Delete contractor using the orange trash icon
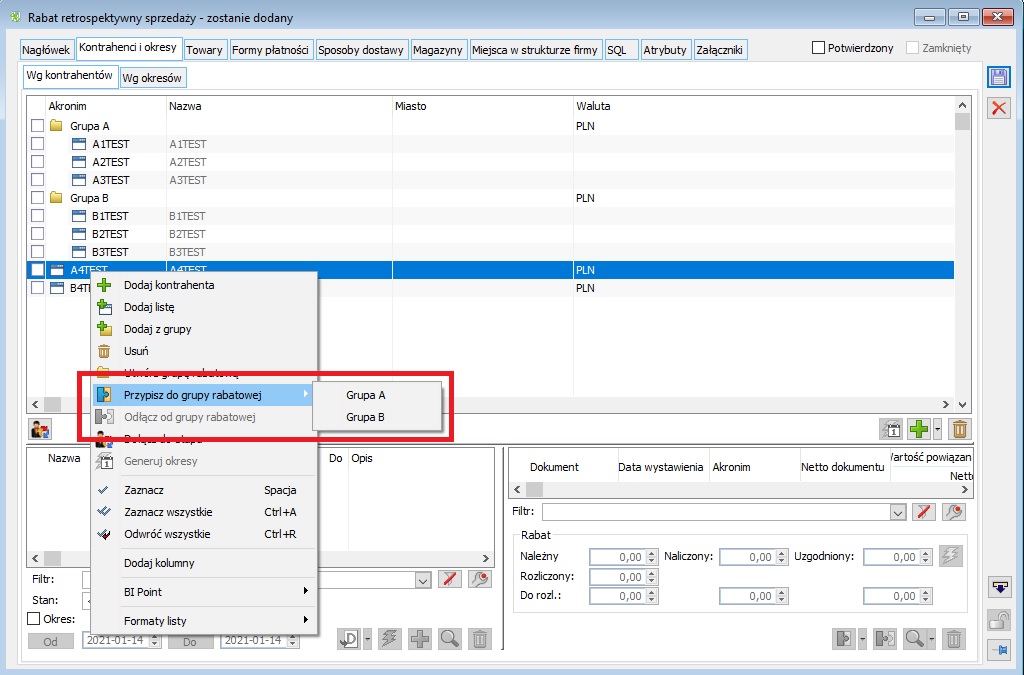 (959, 429)
